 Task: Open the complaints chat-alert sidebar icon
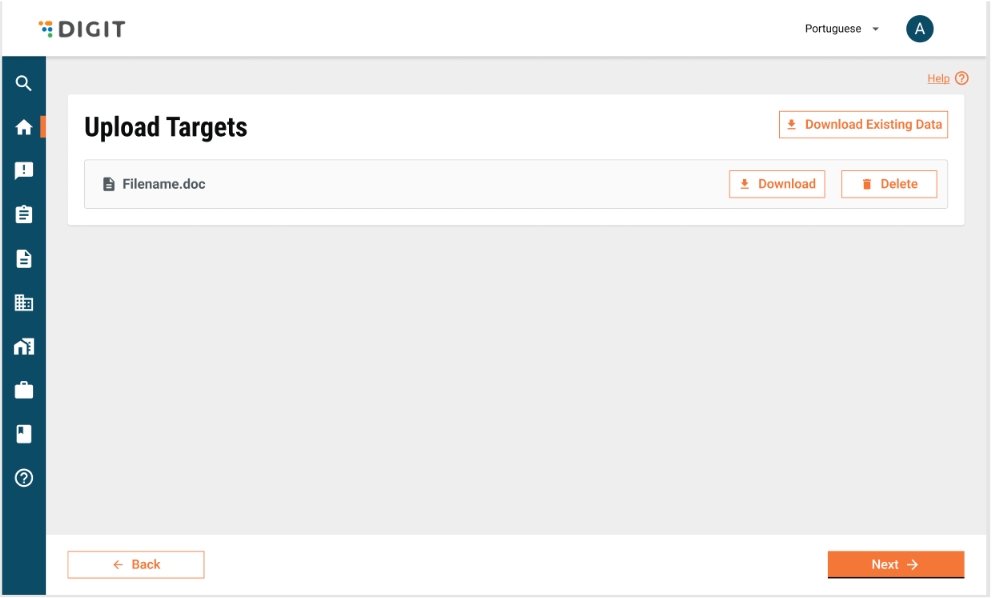(x=24, y=171)
